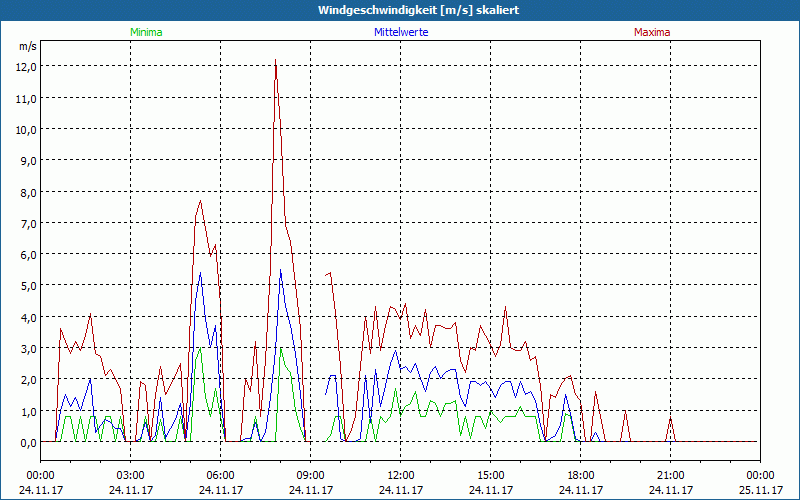Click the Maxima legend label
This screenshot has height=500, width=800.
tap(652, 32)
